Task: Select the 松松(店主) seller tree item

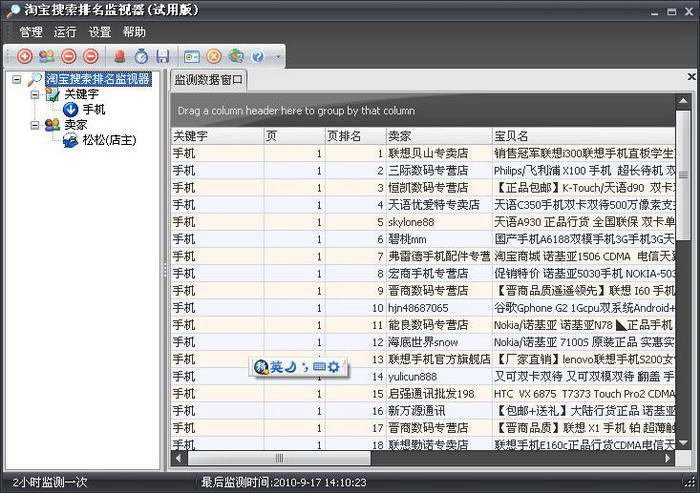Action: coord(108,140)
